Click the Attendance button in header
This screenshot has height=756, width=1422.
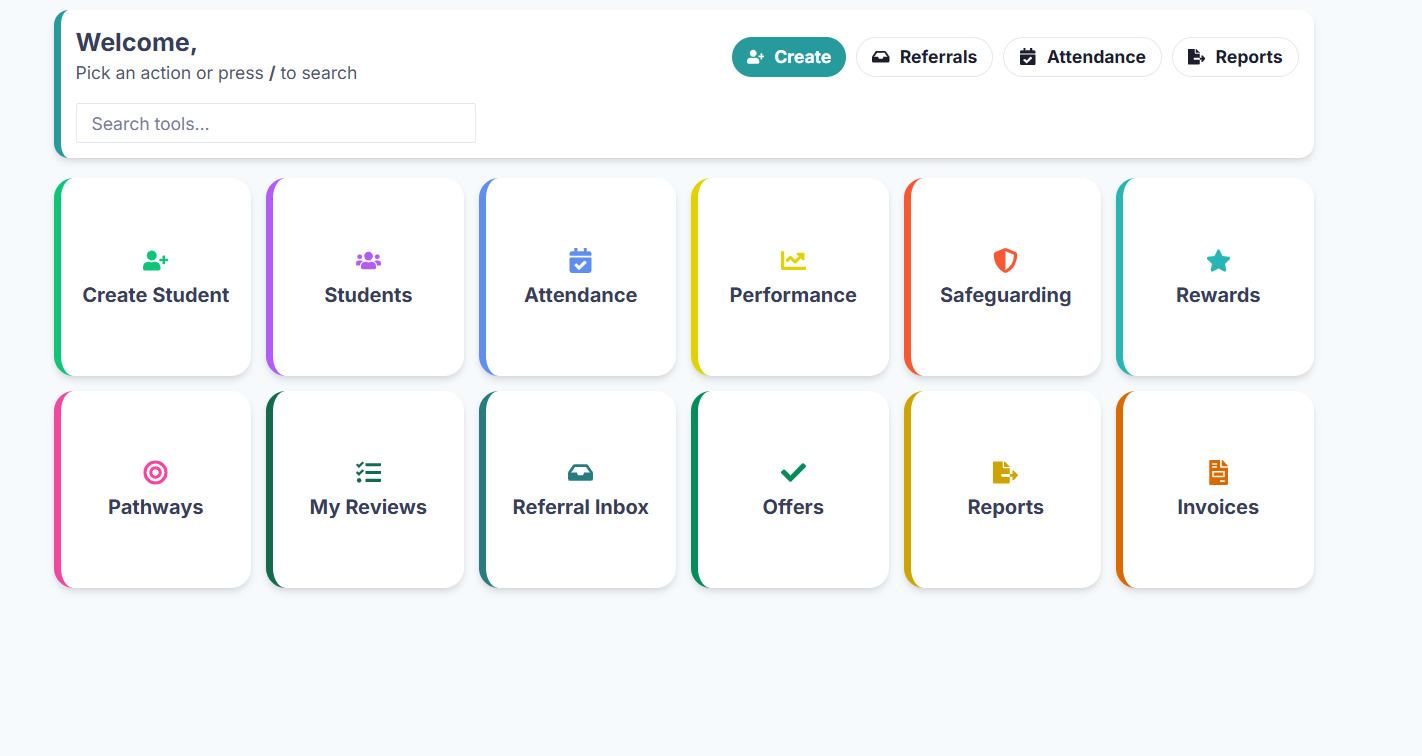click(x=1082, y=57)
